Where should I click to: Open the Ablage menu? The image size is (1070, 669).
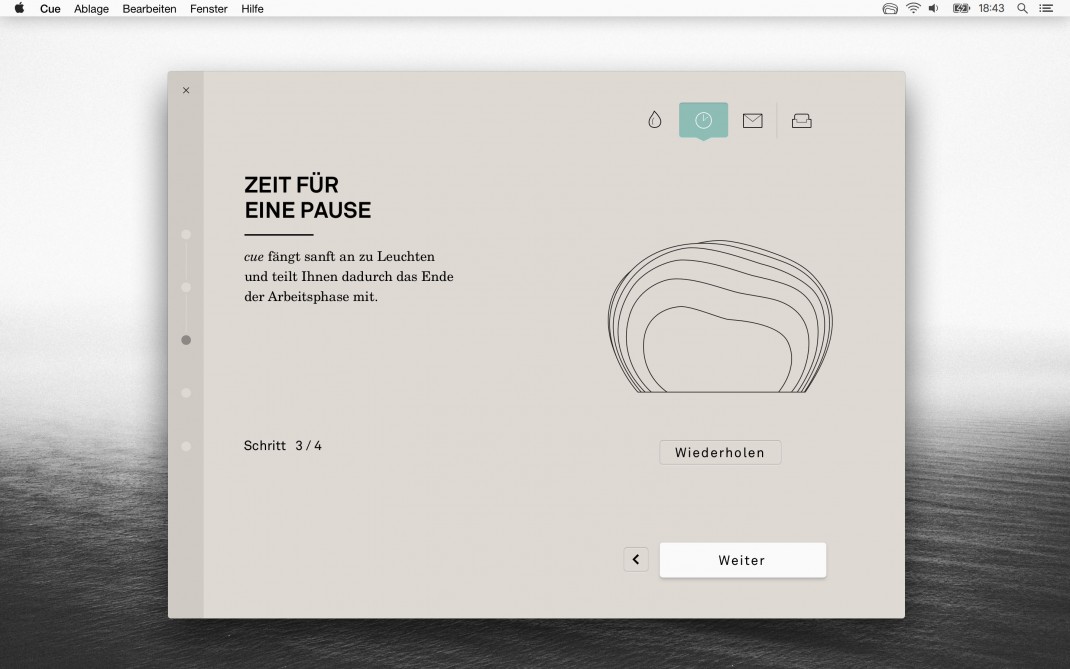91,9
